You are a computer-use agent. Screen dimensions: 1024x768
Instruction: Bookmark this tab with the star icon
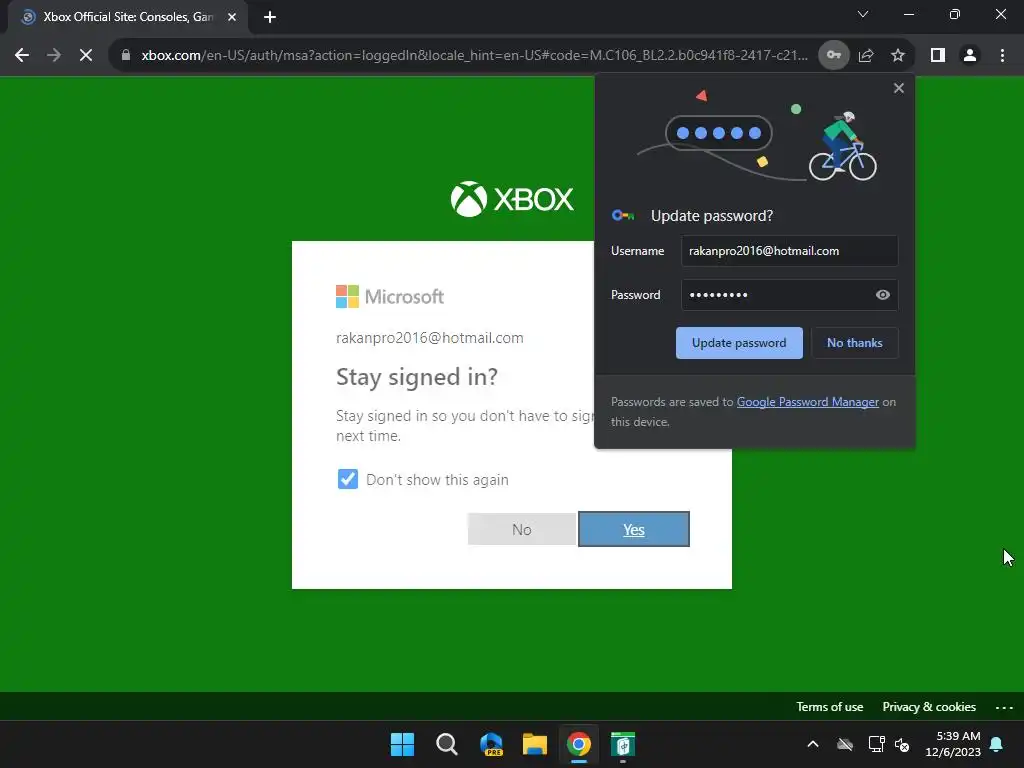(x=898, y=56)
